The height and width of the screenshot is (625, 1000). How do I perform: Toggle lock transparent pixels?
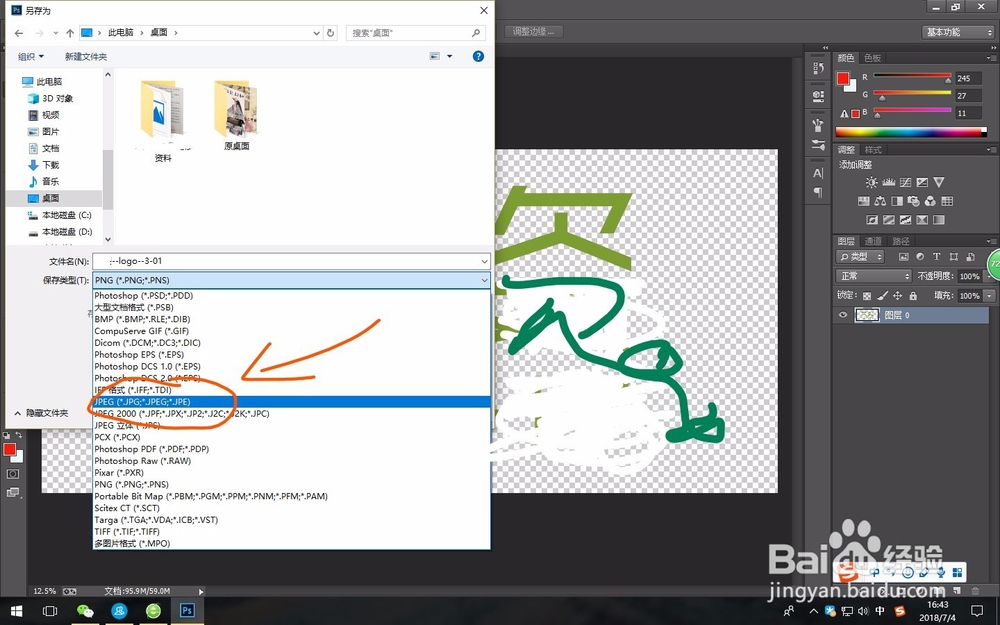(867, 296)
